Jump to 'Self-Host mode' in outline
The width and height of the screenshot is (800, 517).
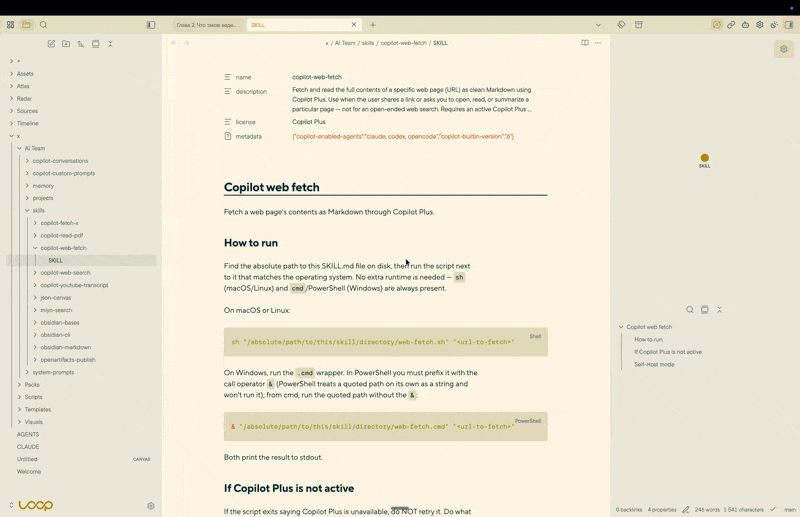point(654,364)
